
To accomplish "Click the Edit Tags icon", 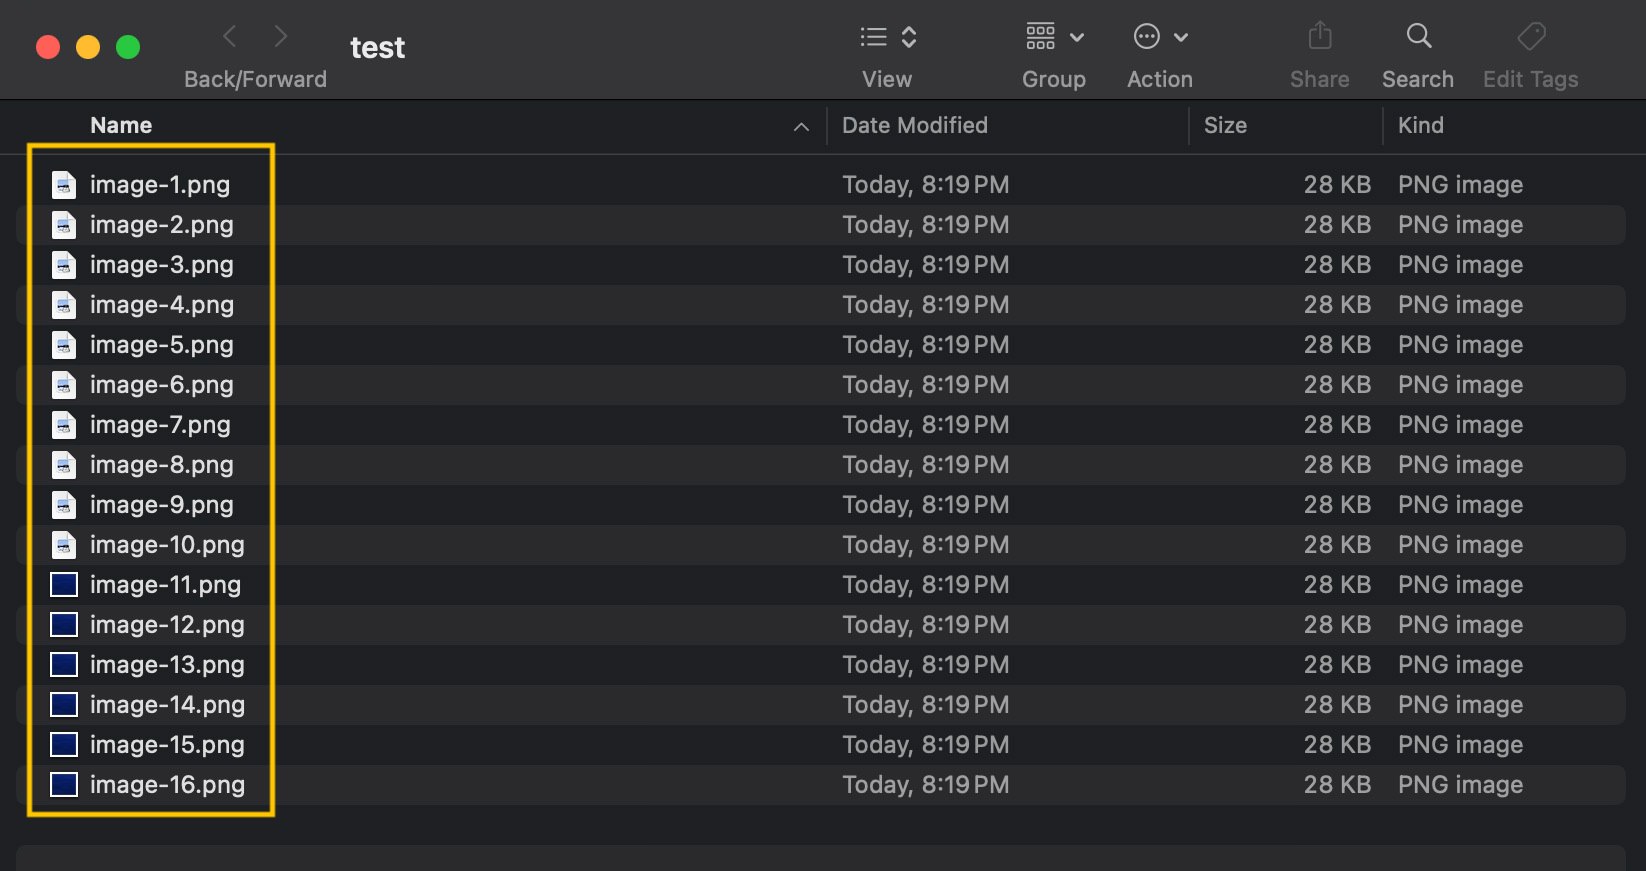I will (x=1531, y=37).
